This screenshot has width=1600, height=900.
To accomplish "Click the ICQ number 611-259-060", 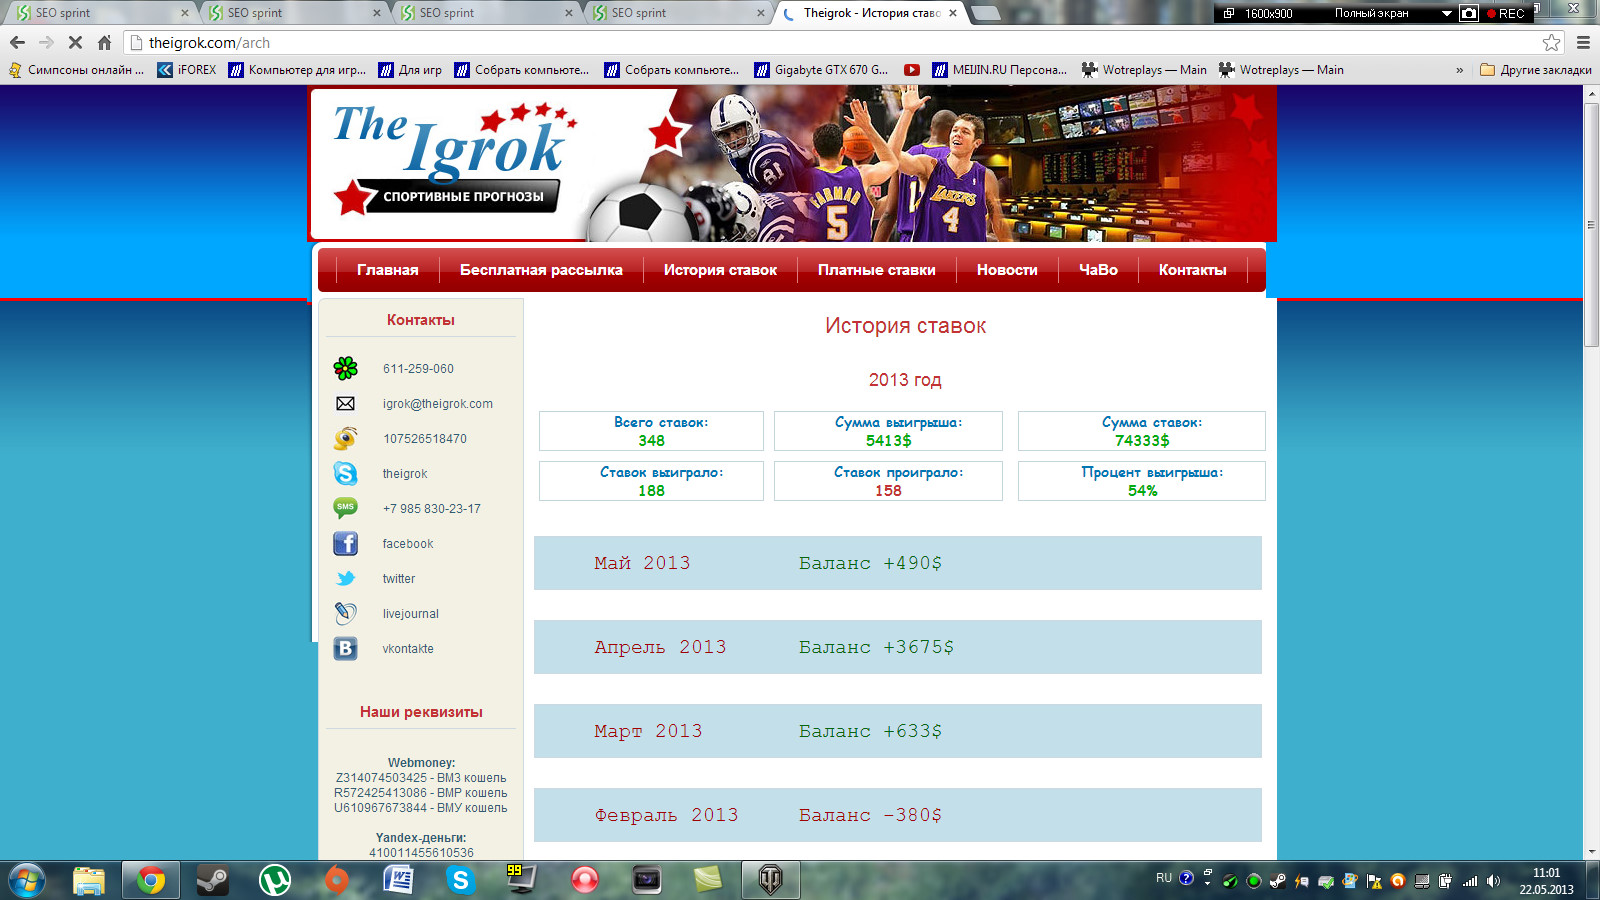I will (x=418, y=369).
